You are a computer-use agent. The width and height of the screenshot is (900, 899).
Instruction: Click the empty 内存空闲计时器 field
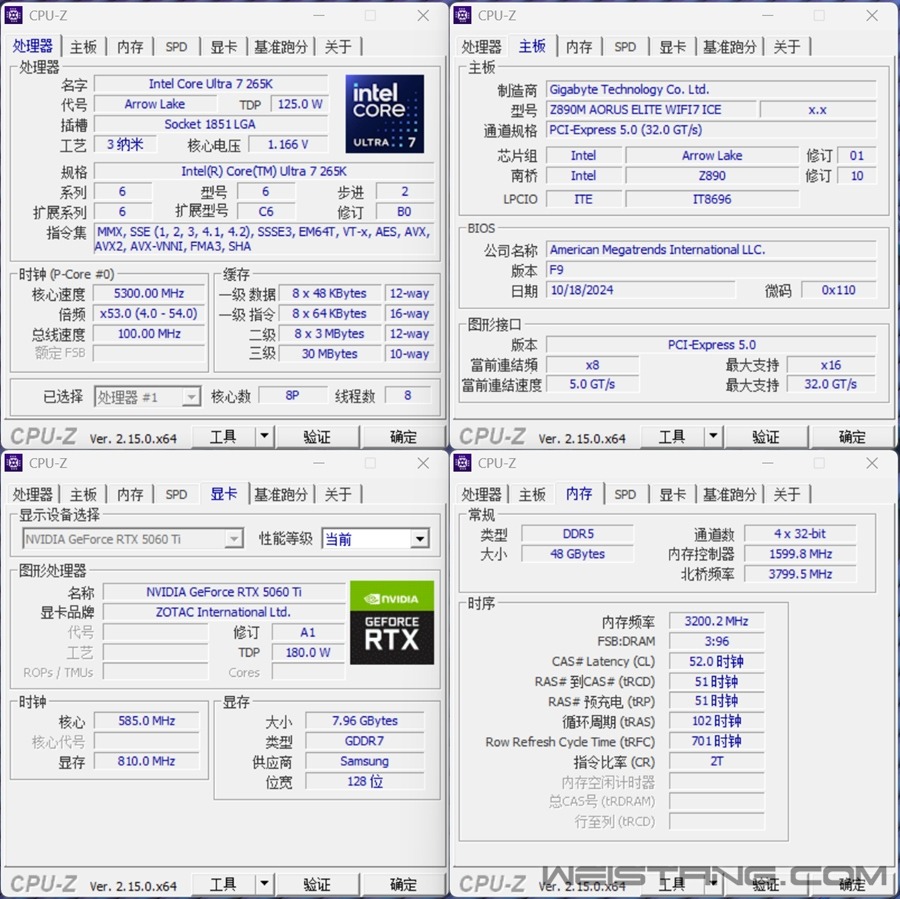point(717,781)
